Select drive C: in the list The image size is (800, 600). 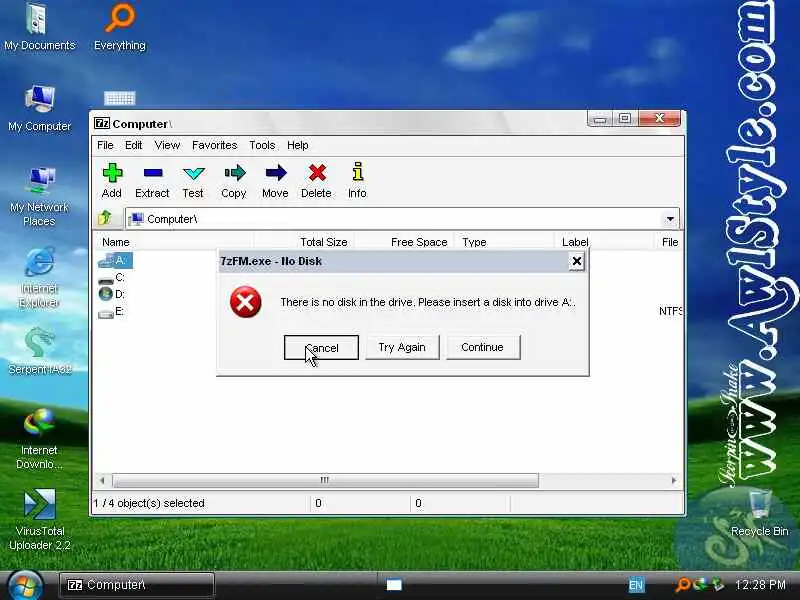click(111, 278)
